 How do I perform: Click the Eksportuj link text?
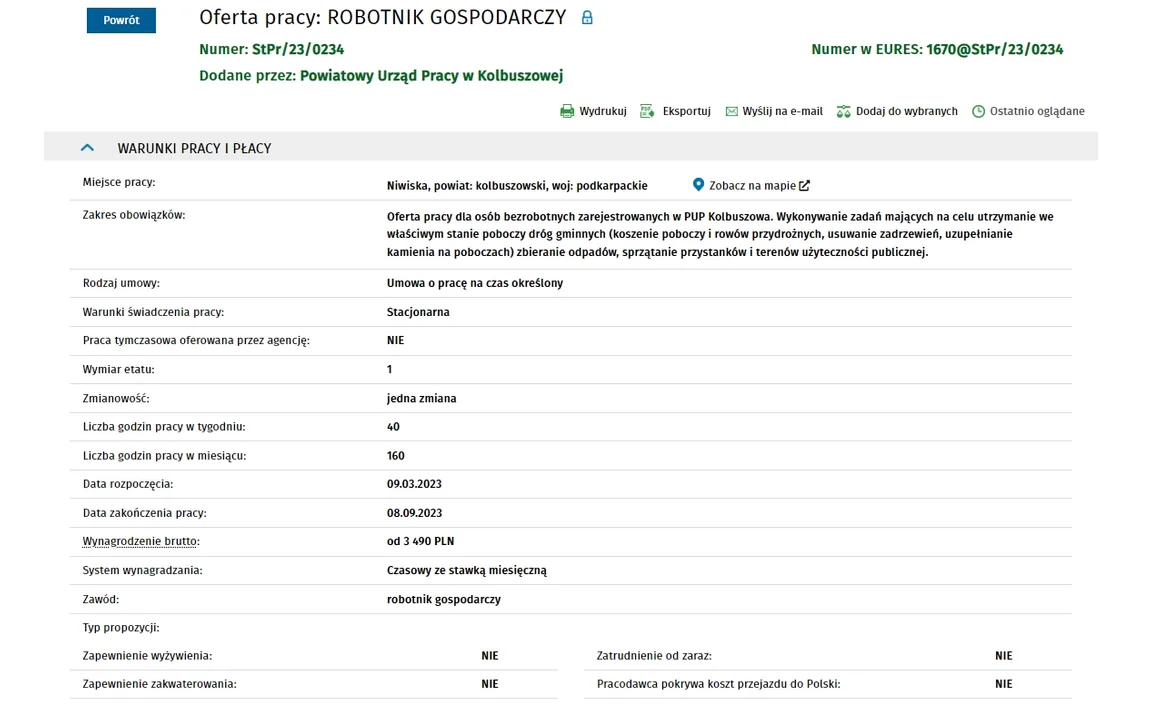(687, 111)
